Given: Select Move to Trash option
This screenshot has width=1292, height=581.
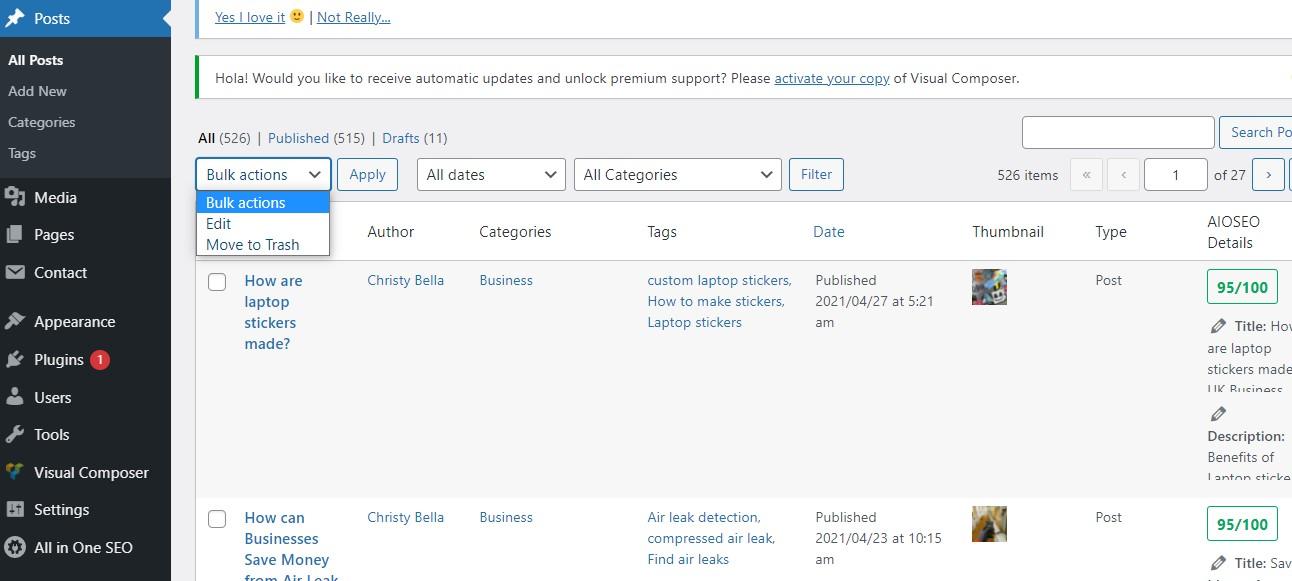Looking at the screenshot, I should pos(253,245).
